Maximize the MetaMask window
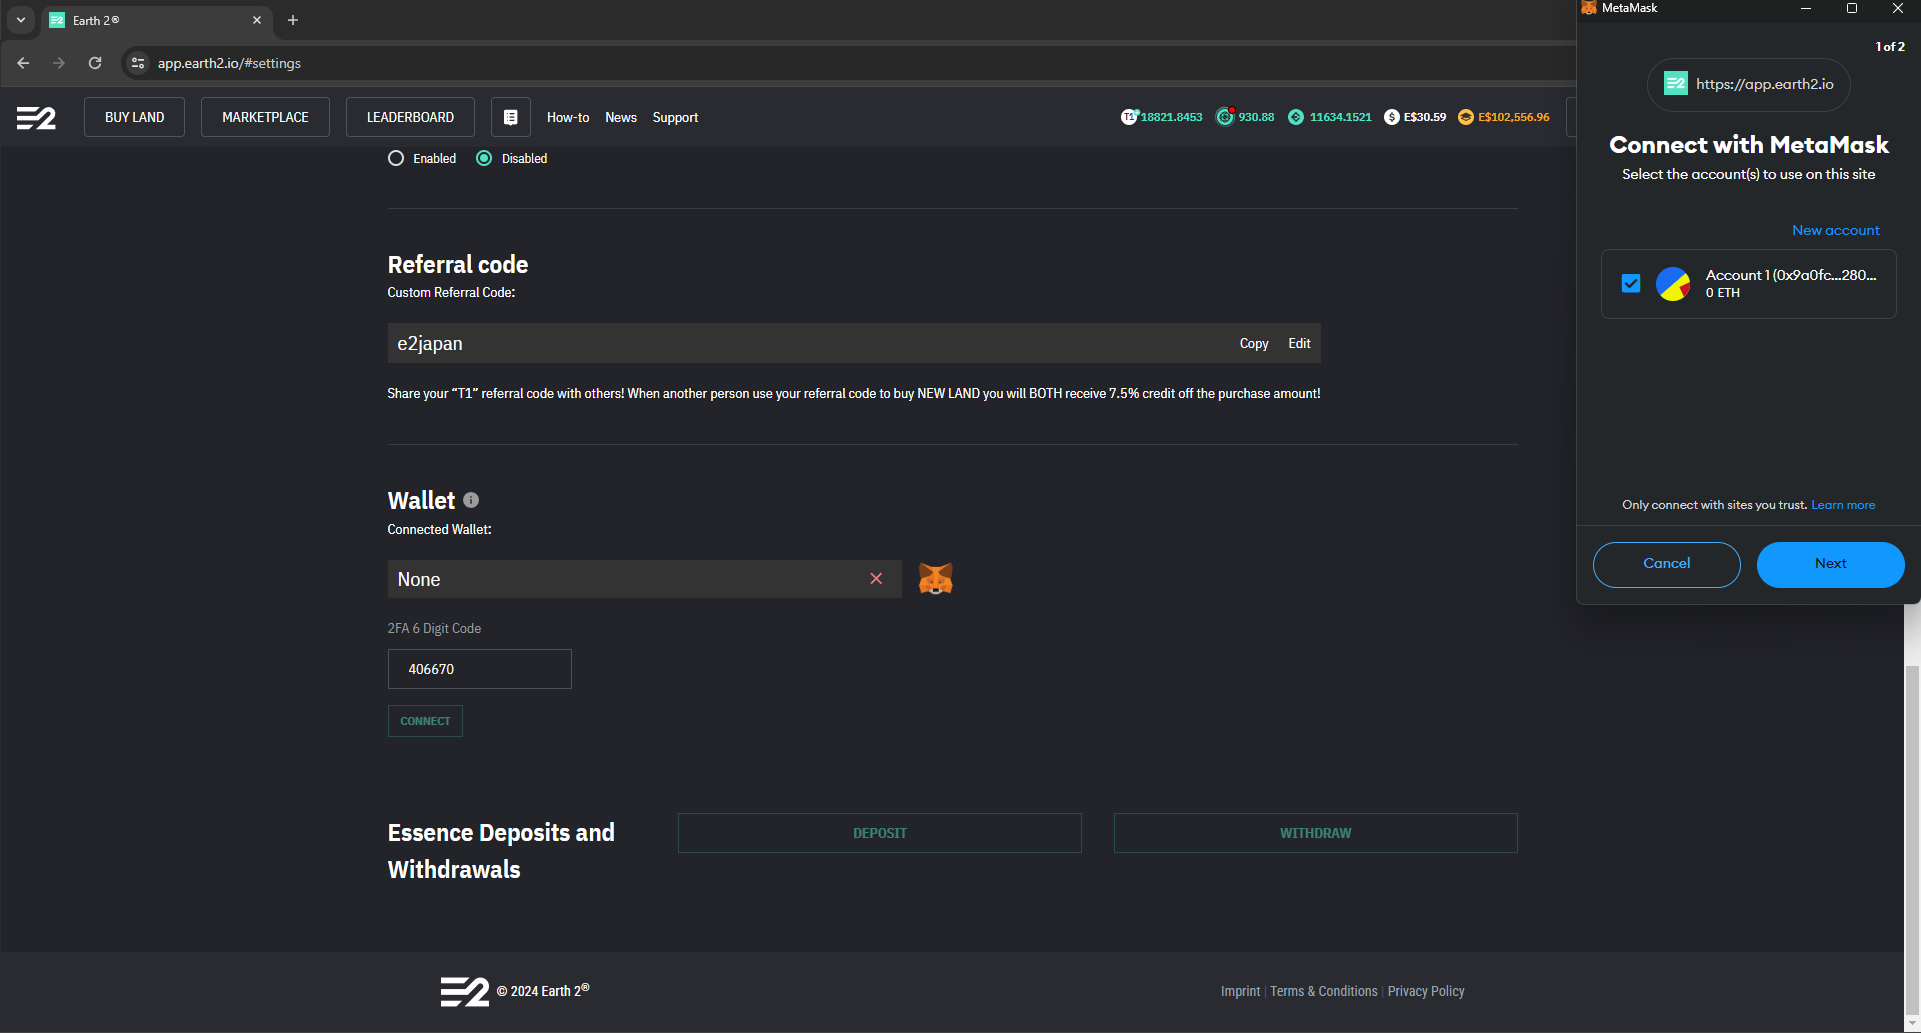Image resolution: width=1921 pixels, height=1033 pixels. 1852,8
